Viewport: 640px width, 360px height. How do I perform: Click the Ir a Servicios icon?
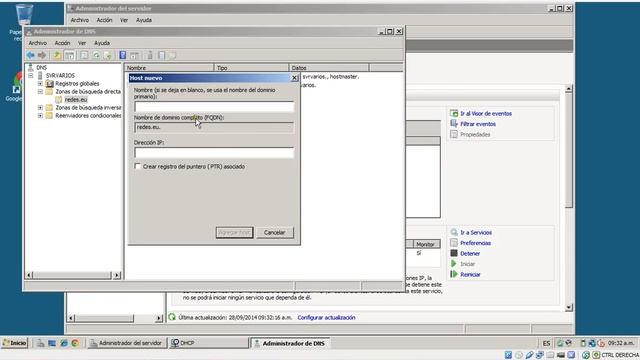click(x=454, y=232)
